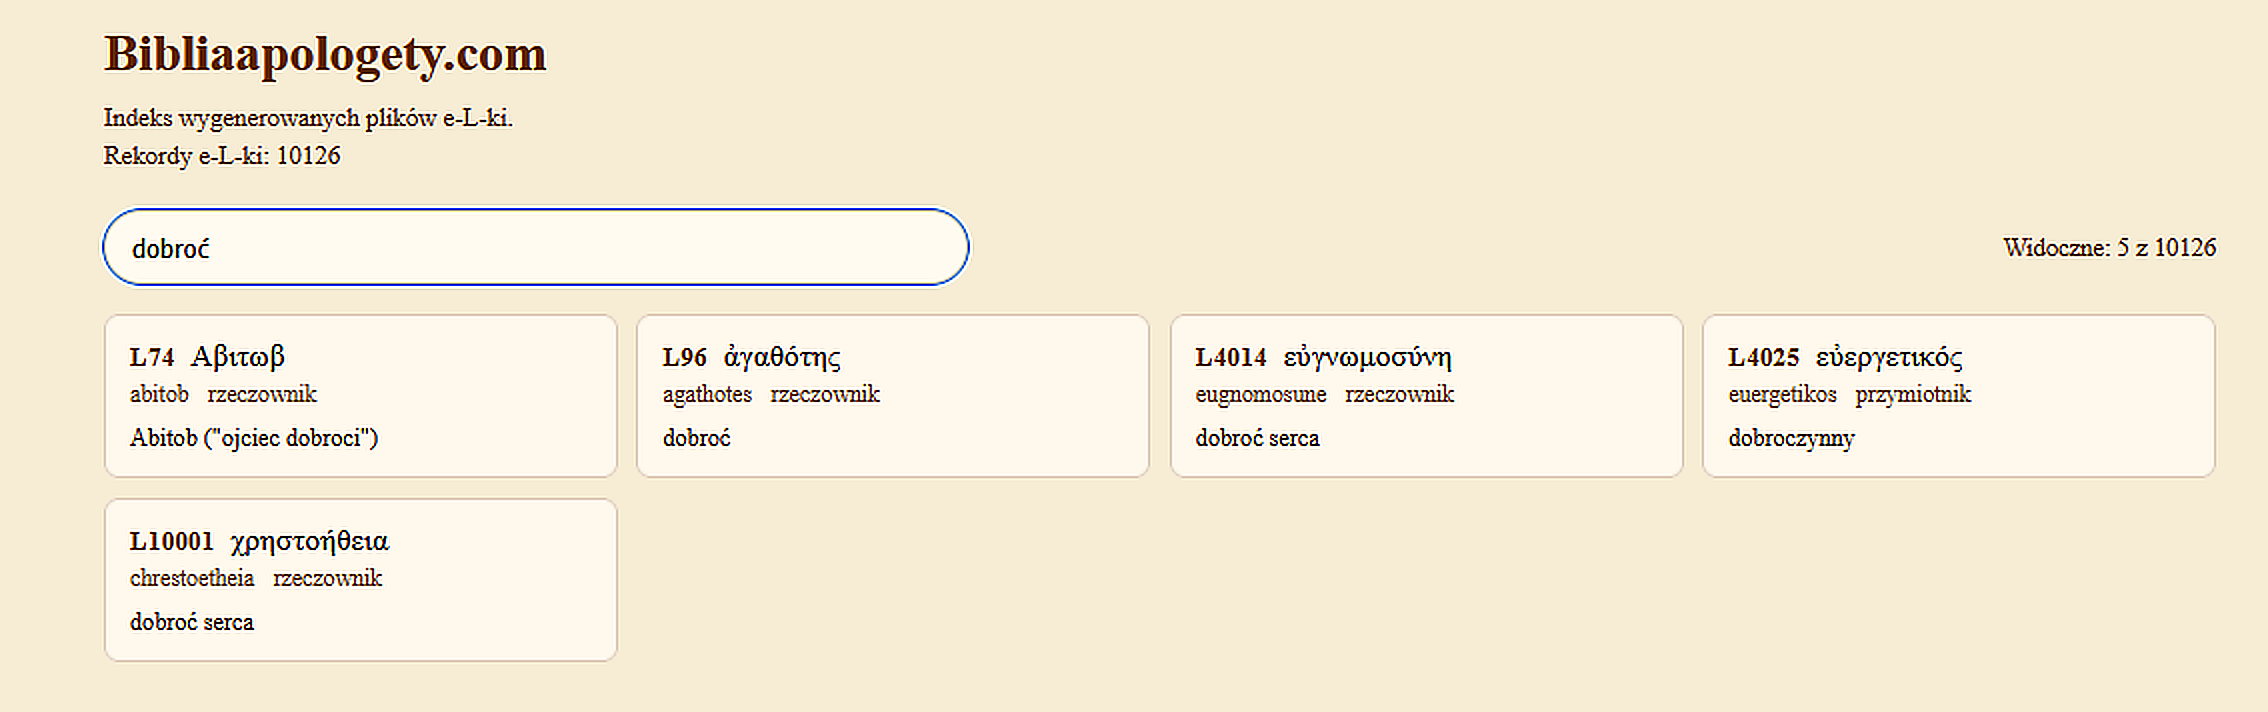2268x712 pixels.
Task: Click the "Indeks wygenerowanych plików e-L-ki." subtitle
Action: coord(308,118)
